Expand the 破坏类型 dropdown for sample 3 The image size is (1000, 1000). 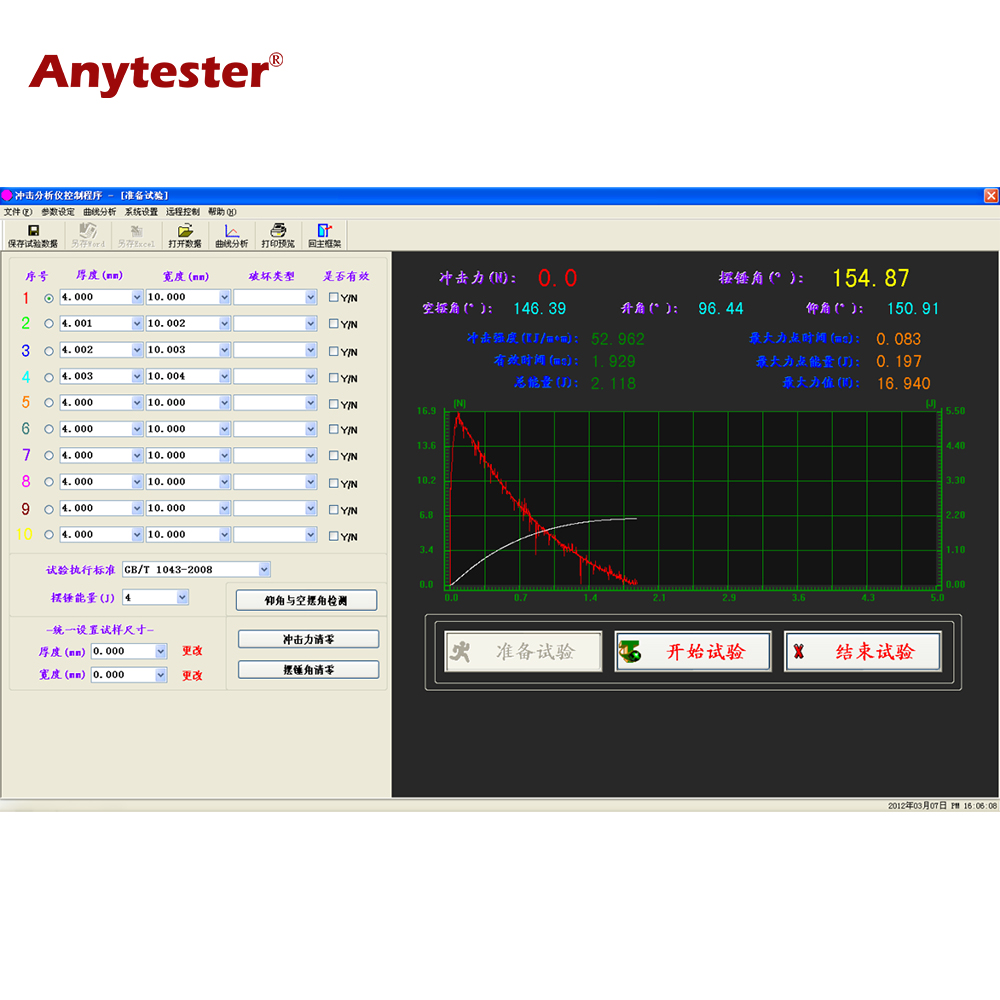[310, 350]
